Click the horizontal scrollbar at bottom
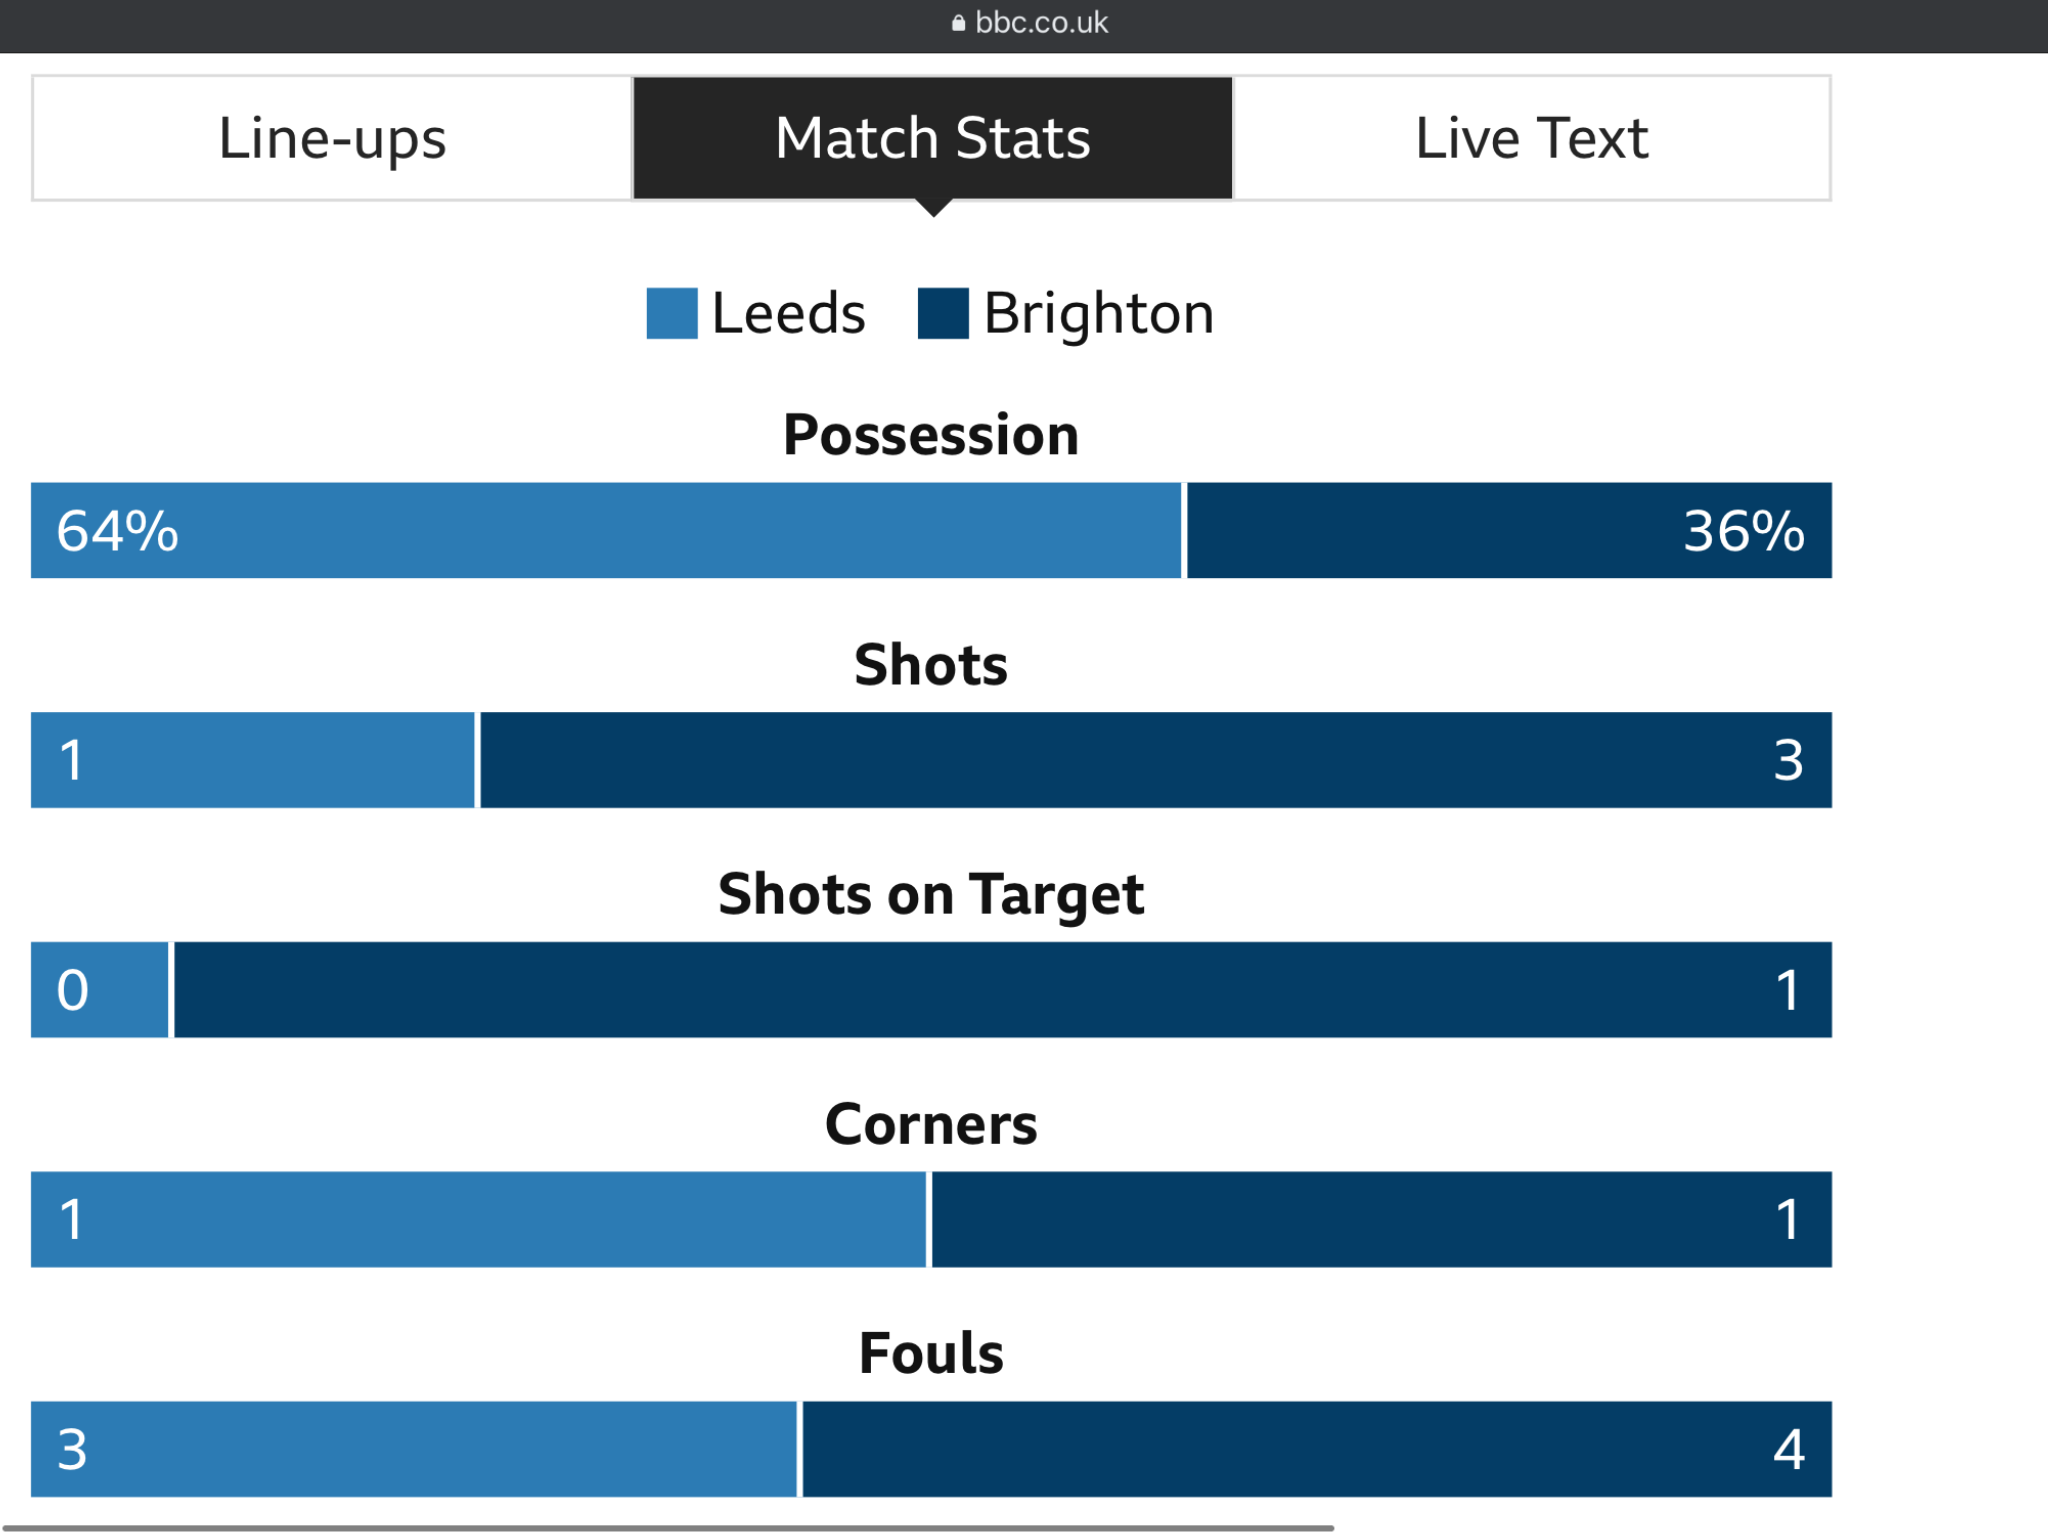 click(x=668, y=1528)
